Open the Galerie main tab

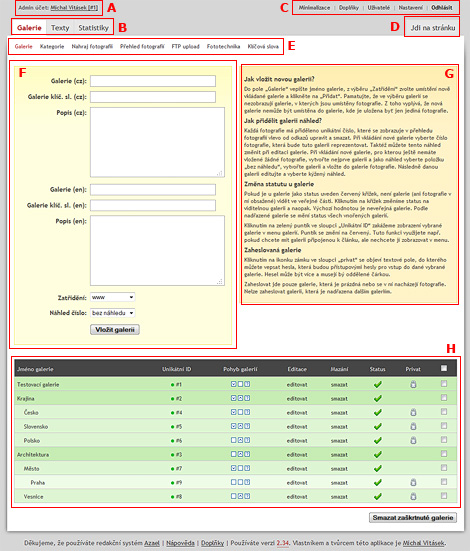pyautogui.click(x=29, y=27)
